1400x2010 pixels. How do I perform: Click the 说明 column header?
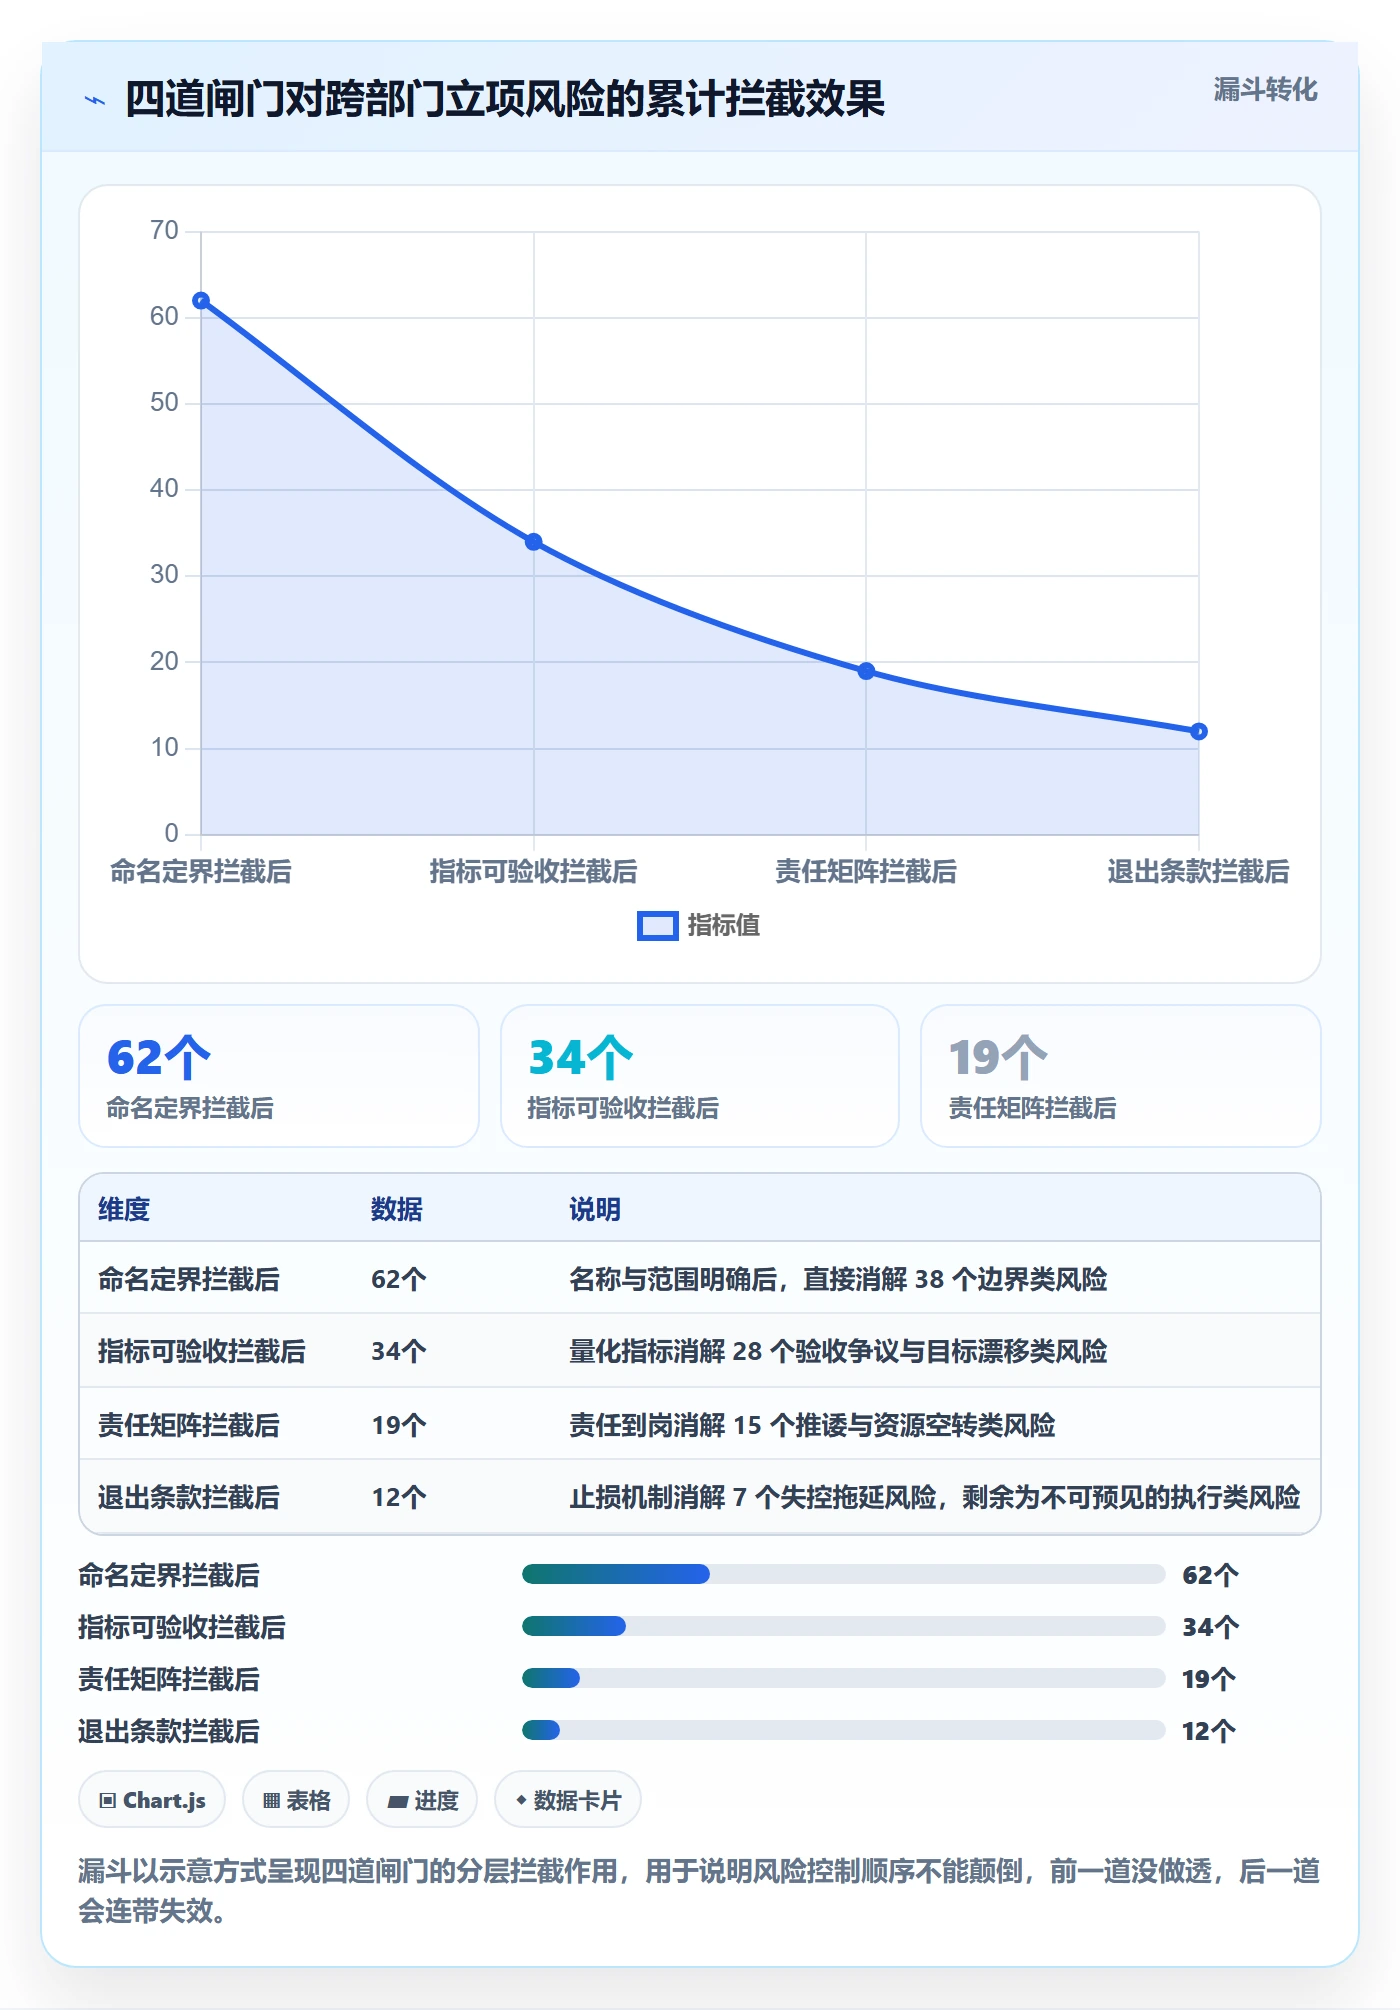coord(595,1209)
